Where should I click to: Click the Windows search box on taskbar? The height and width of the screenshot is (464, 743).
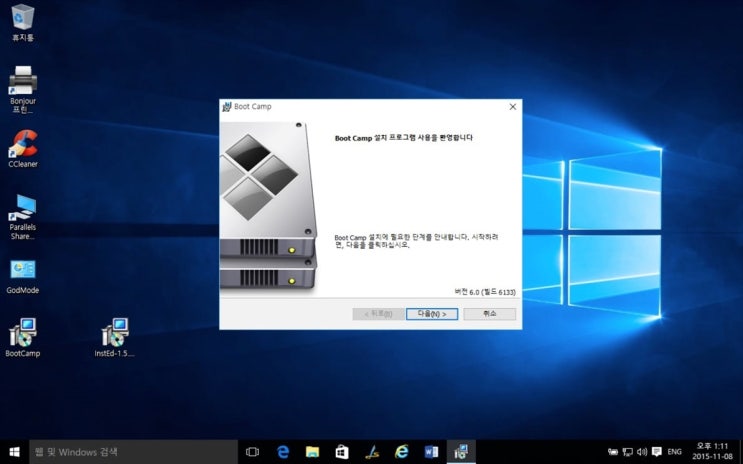click(x=134, y=452)
